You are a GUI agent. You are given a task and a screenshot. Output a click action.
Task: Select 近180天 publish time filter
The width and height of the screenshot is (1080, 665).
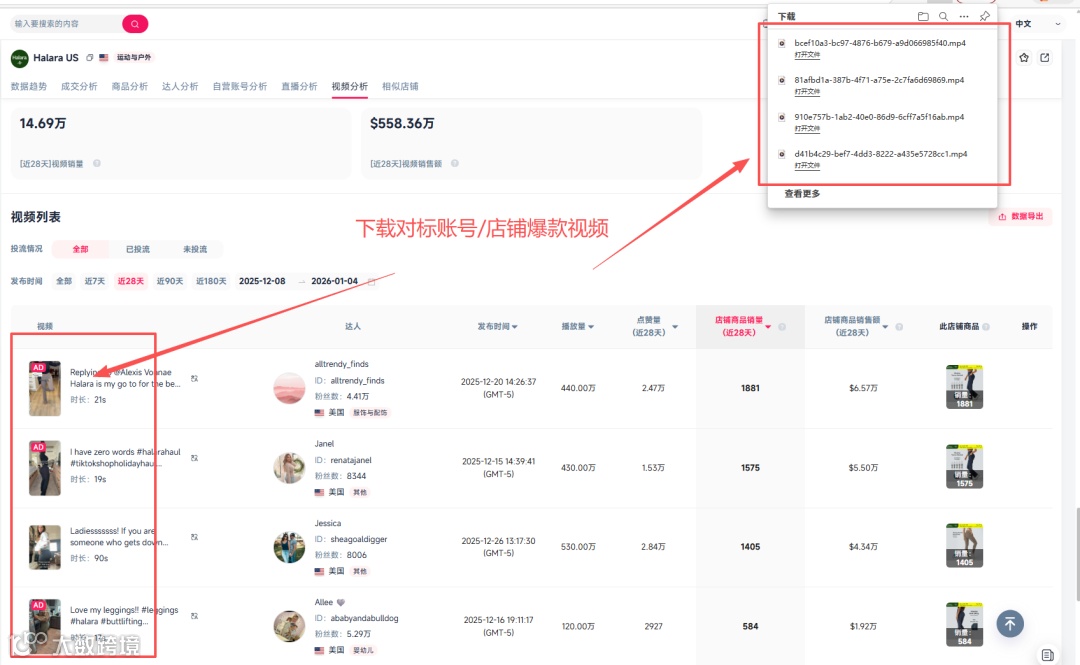pos(211,281)
